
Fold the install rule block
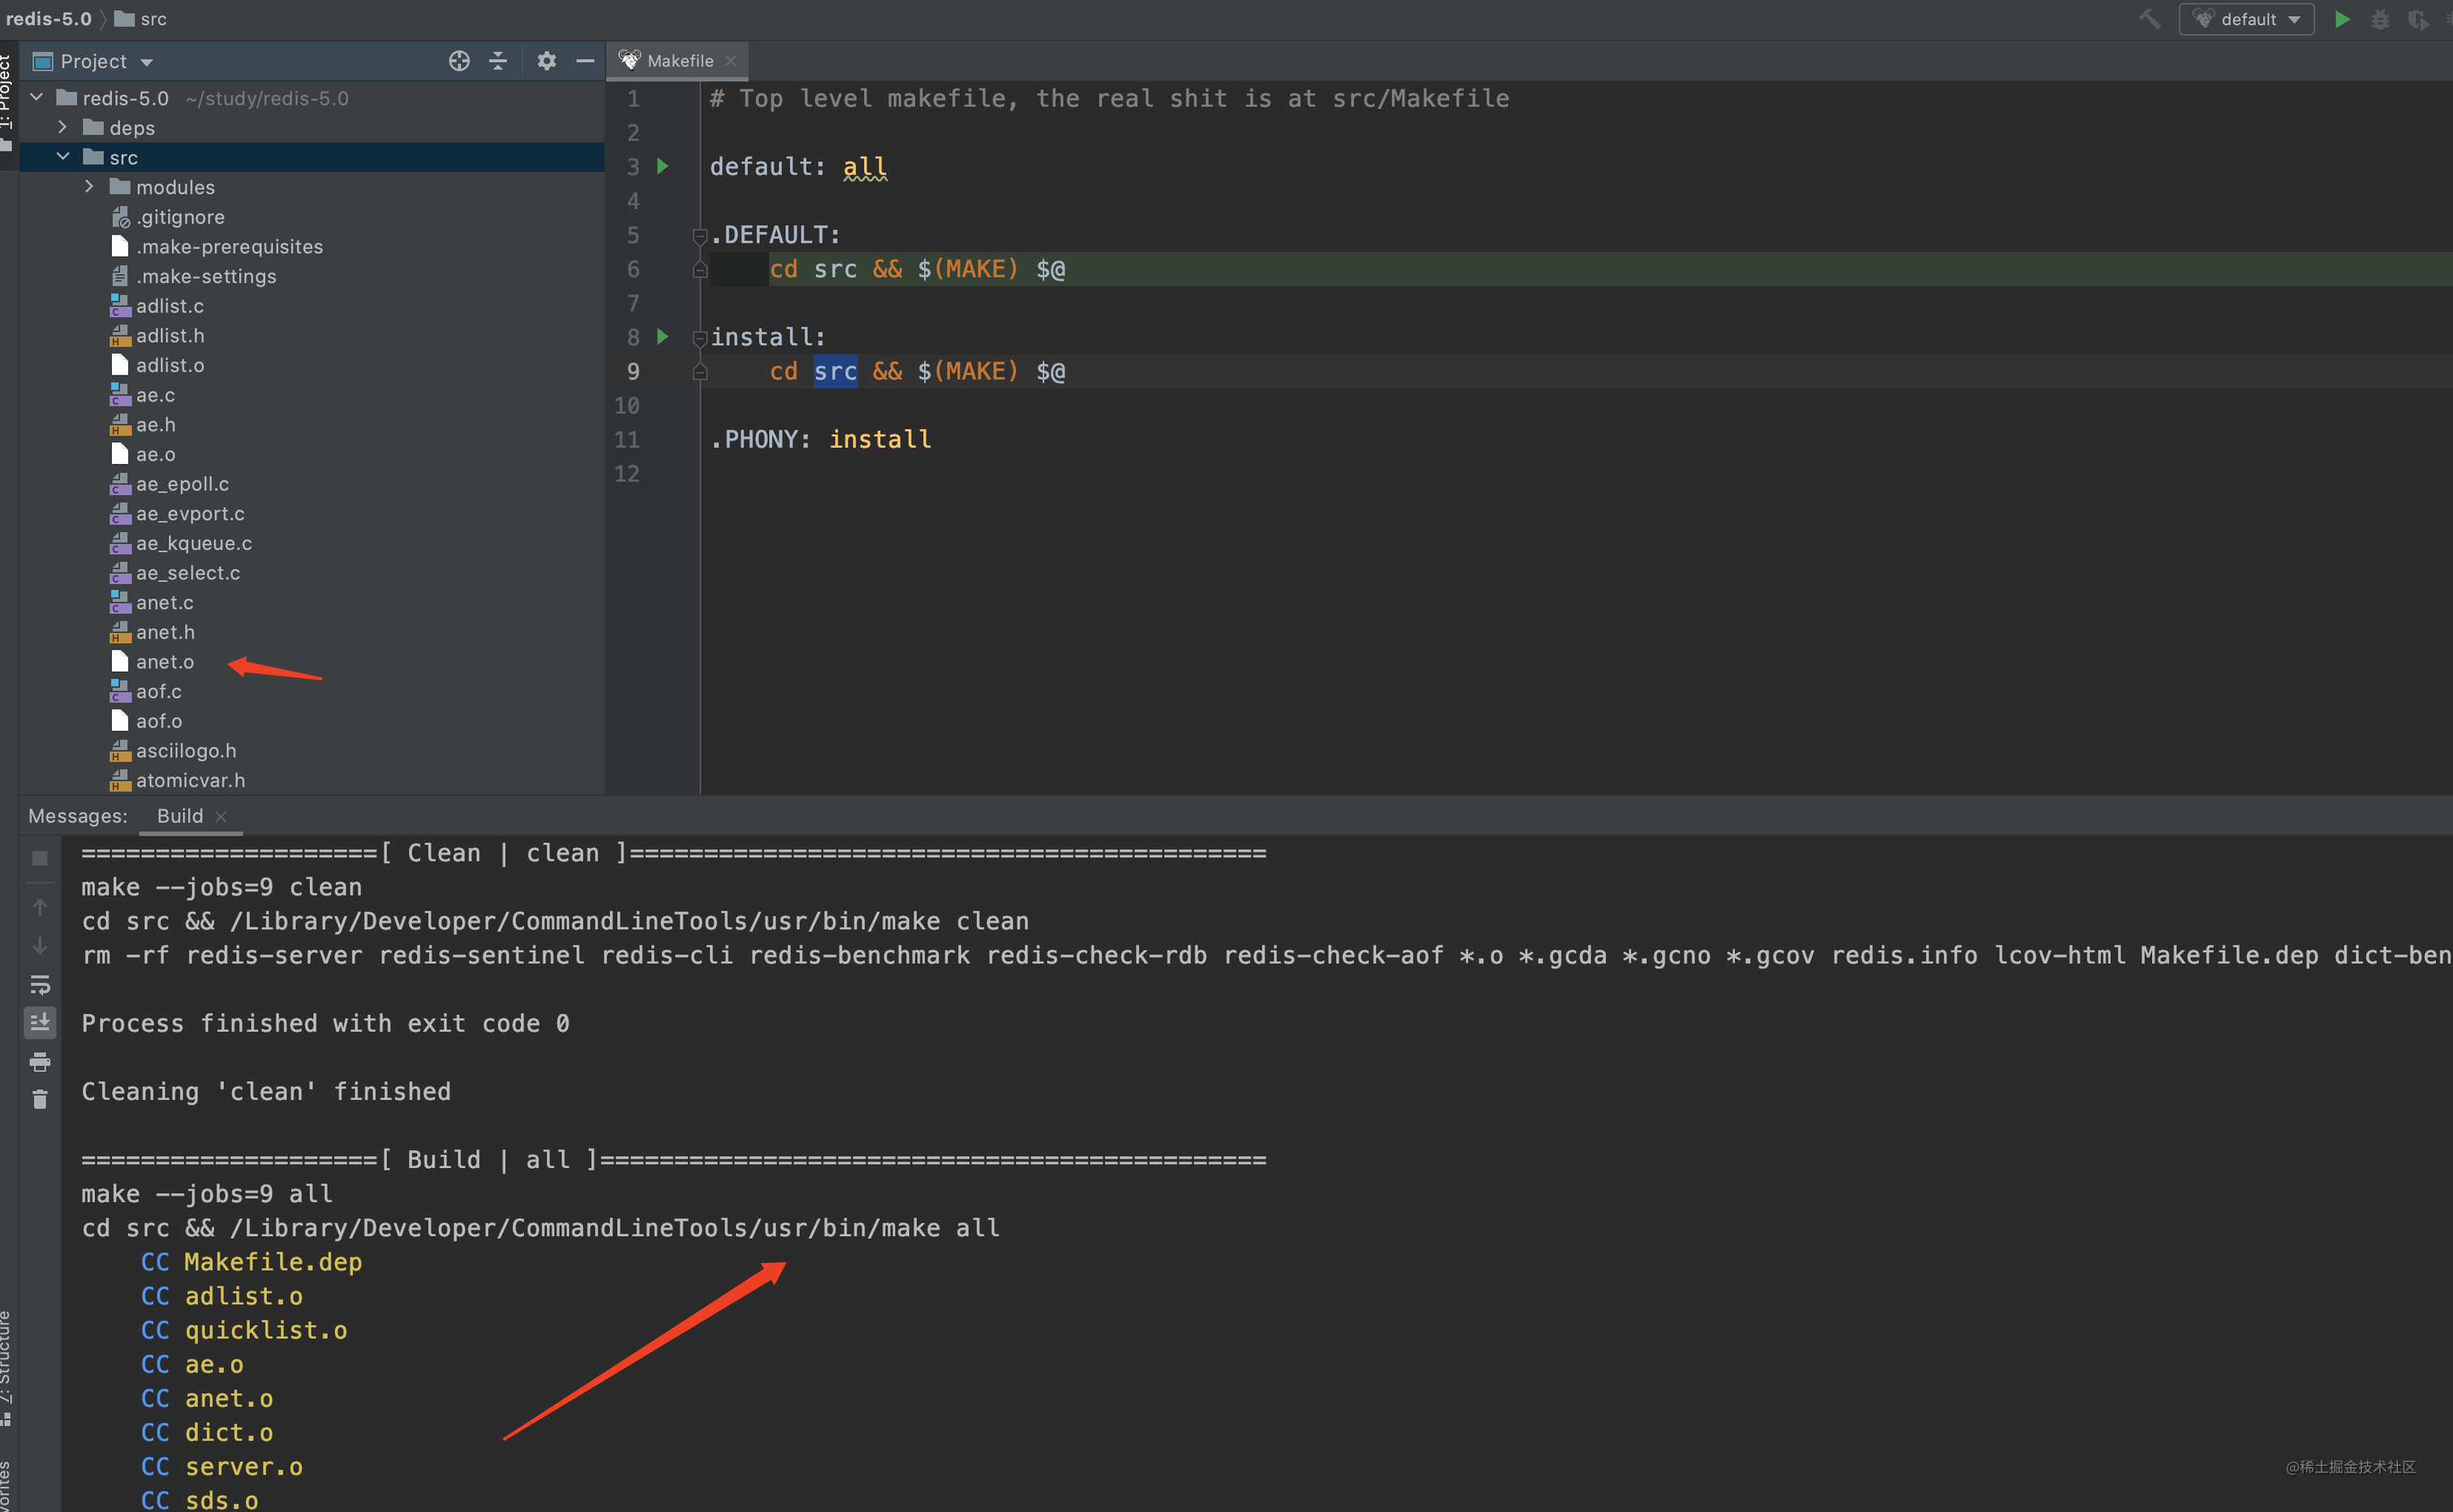(700, 338)
